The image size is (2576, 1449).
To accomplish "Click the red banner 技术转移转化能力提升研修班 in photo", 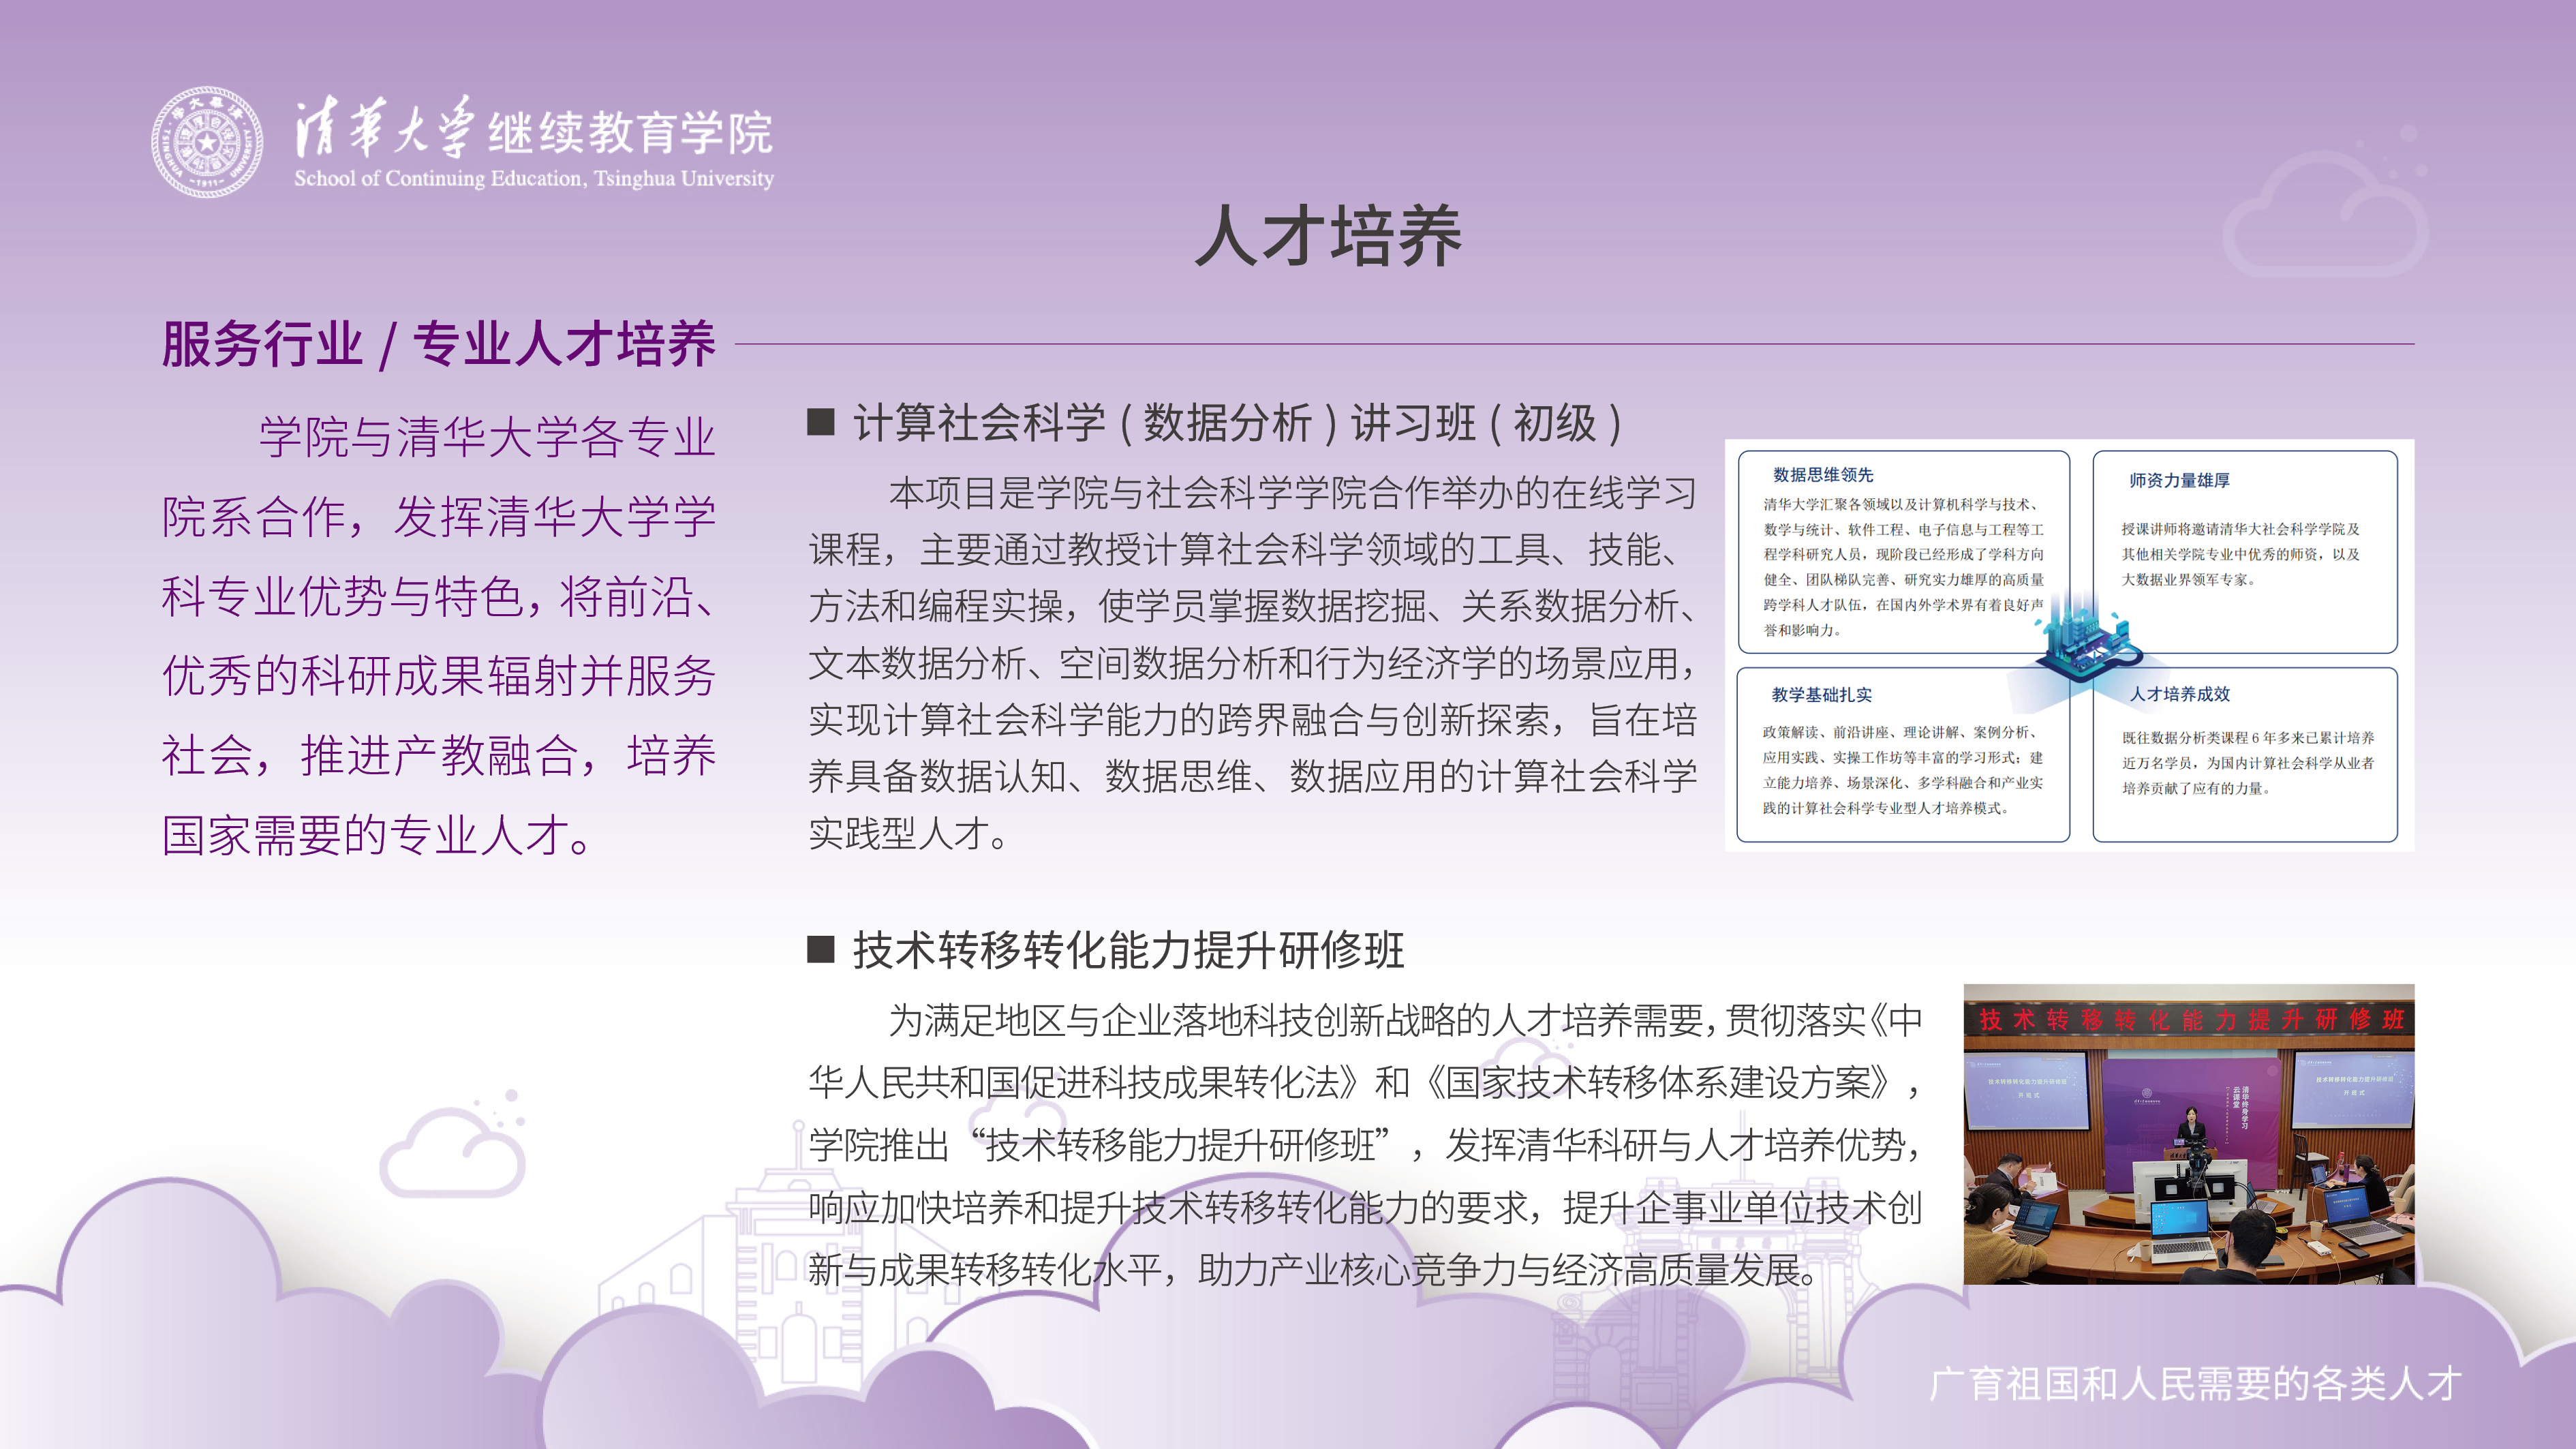I will point(2190,1020).
